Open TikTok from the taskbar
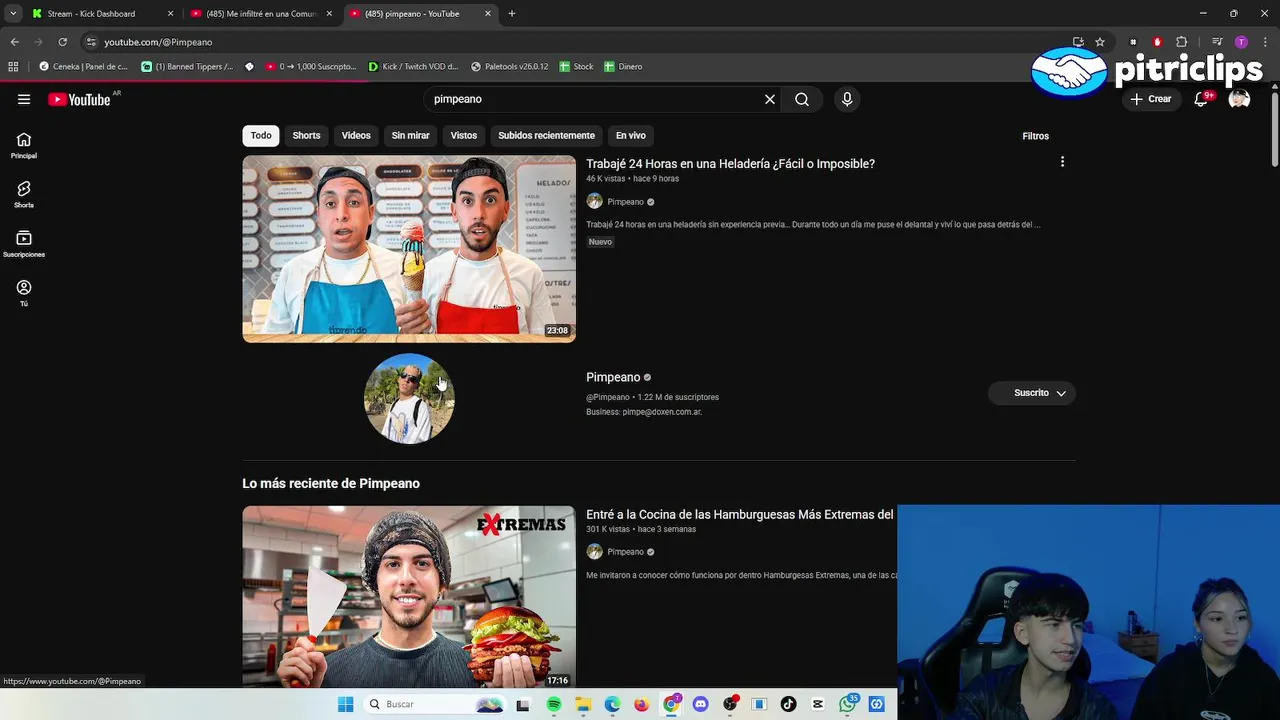The width and height of the screenshot is (1280, 720). [x=788, y=704]
